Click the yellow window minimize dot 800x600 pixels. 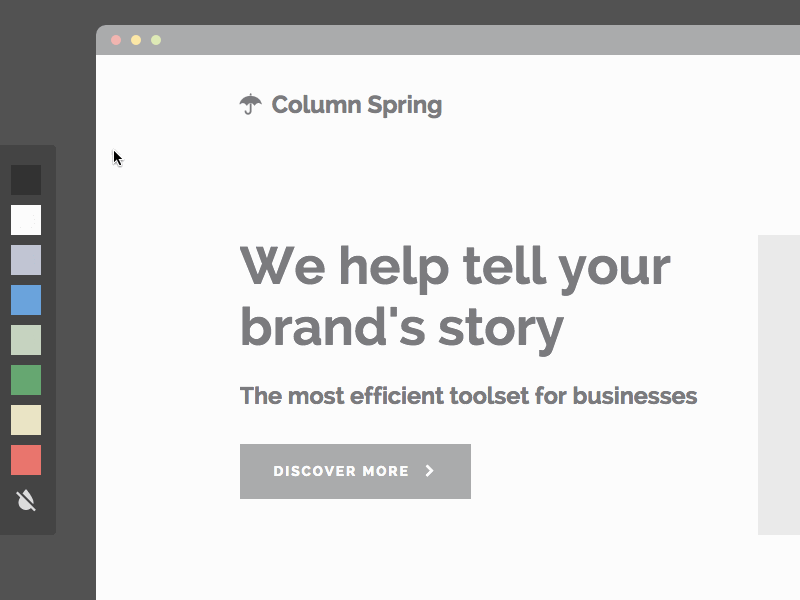click(136, 40)
